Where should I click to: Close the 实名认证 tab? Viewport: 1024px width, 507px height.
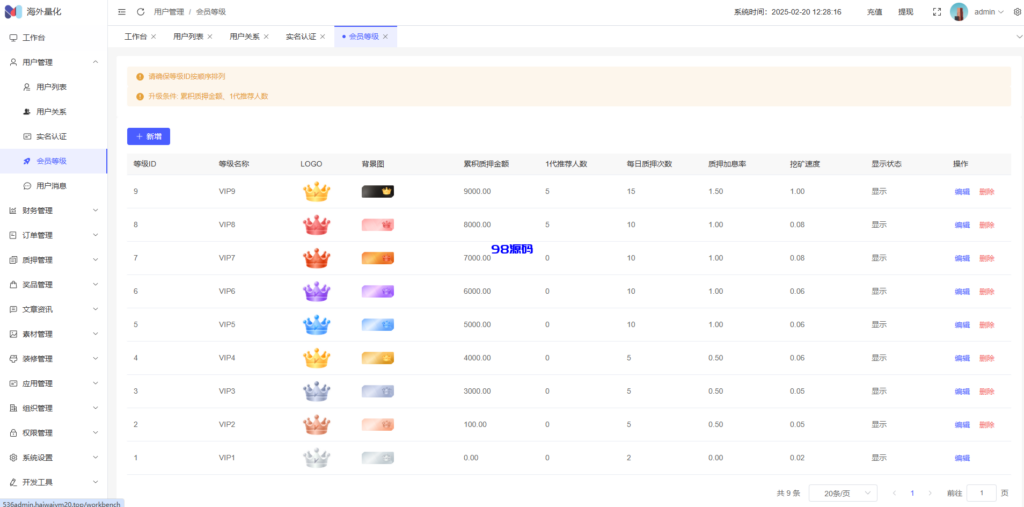[x=323, y=37]
